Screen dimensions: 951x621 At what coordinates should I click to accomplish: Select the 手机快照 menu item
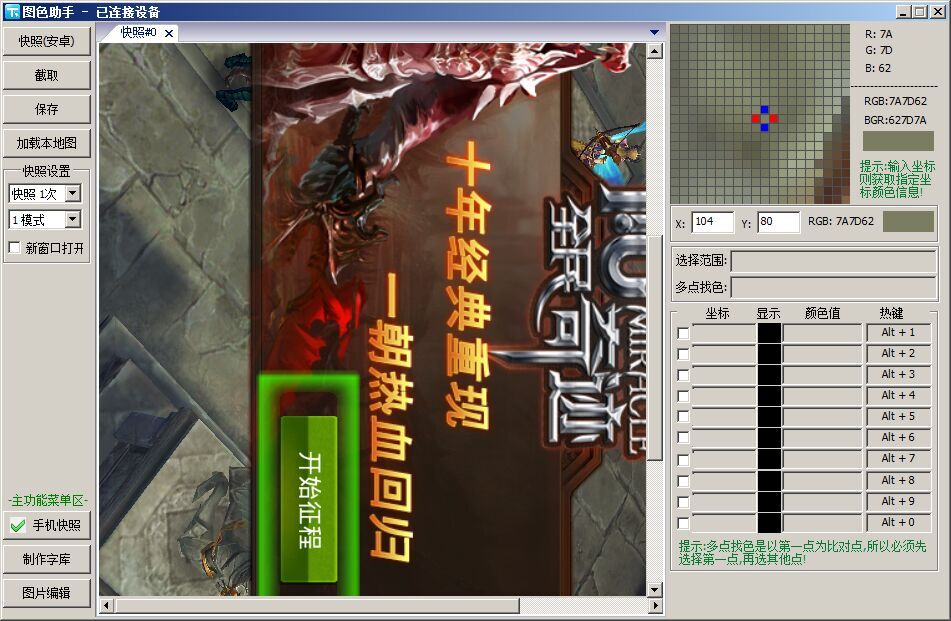47,525
